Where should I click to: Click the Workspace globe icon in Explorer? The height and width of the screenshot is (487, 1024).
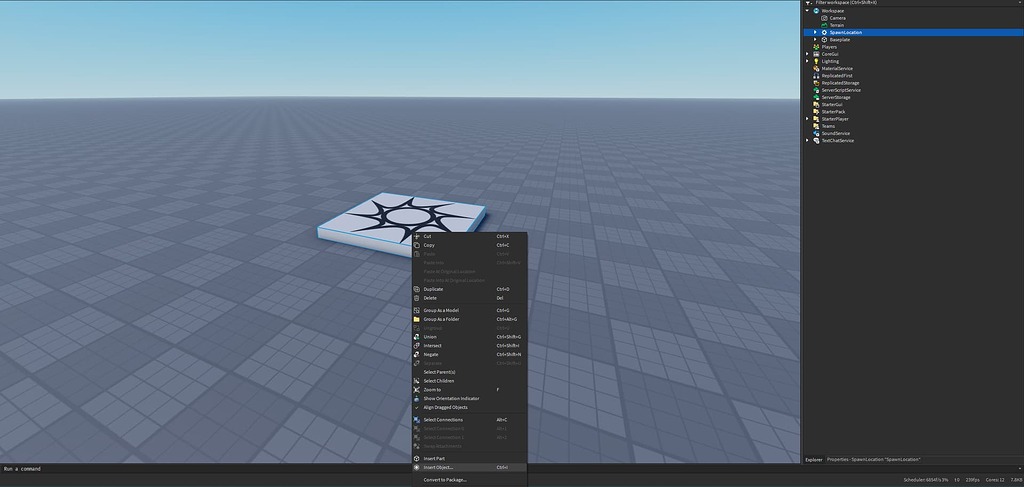pyautogui.click(x=816, y=11)
